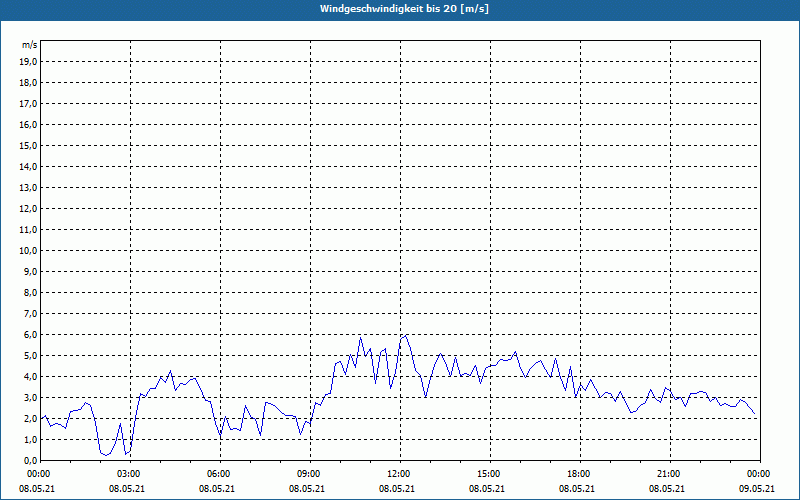The image size is (800, 500).
Task: Select the 5,0 y-axis label
Action: pos(30,355)
